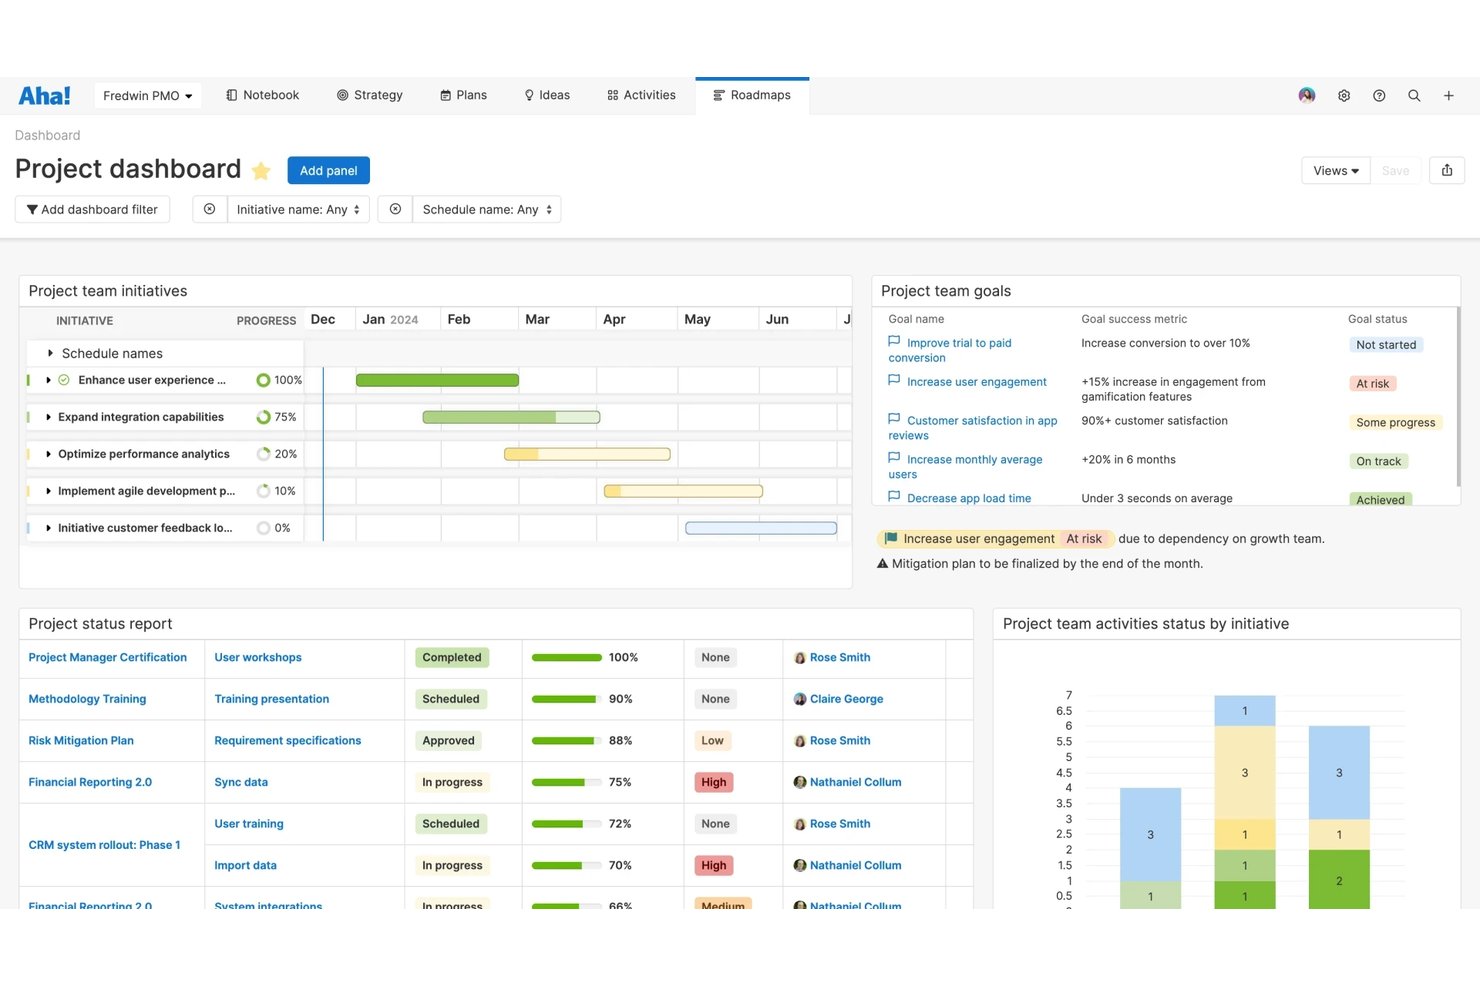Click the share export icon button
The width and height of the screenshot is (1480, 987).
[x=1447, y=171]
